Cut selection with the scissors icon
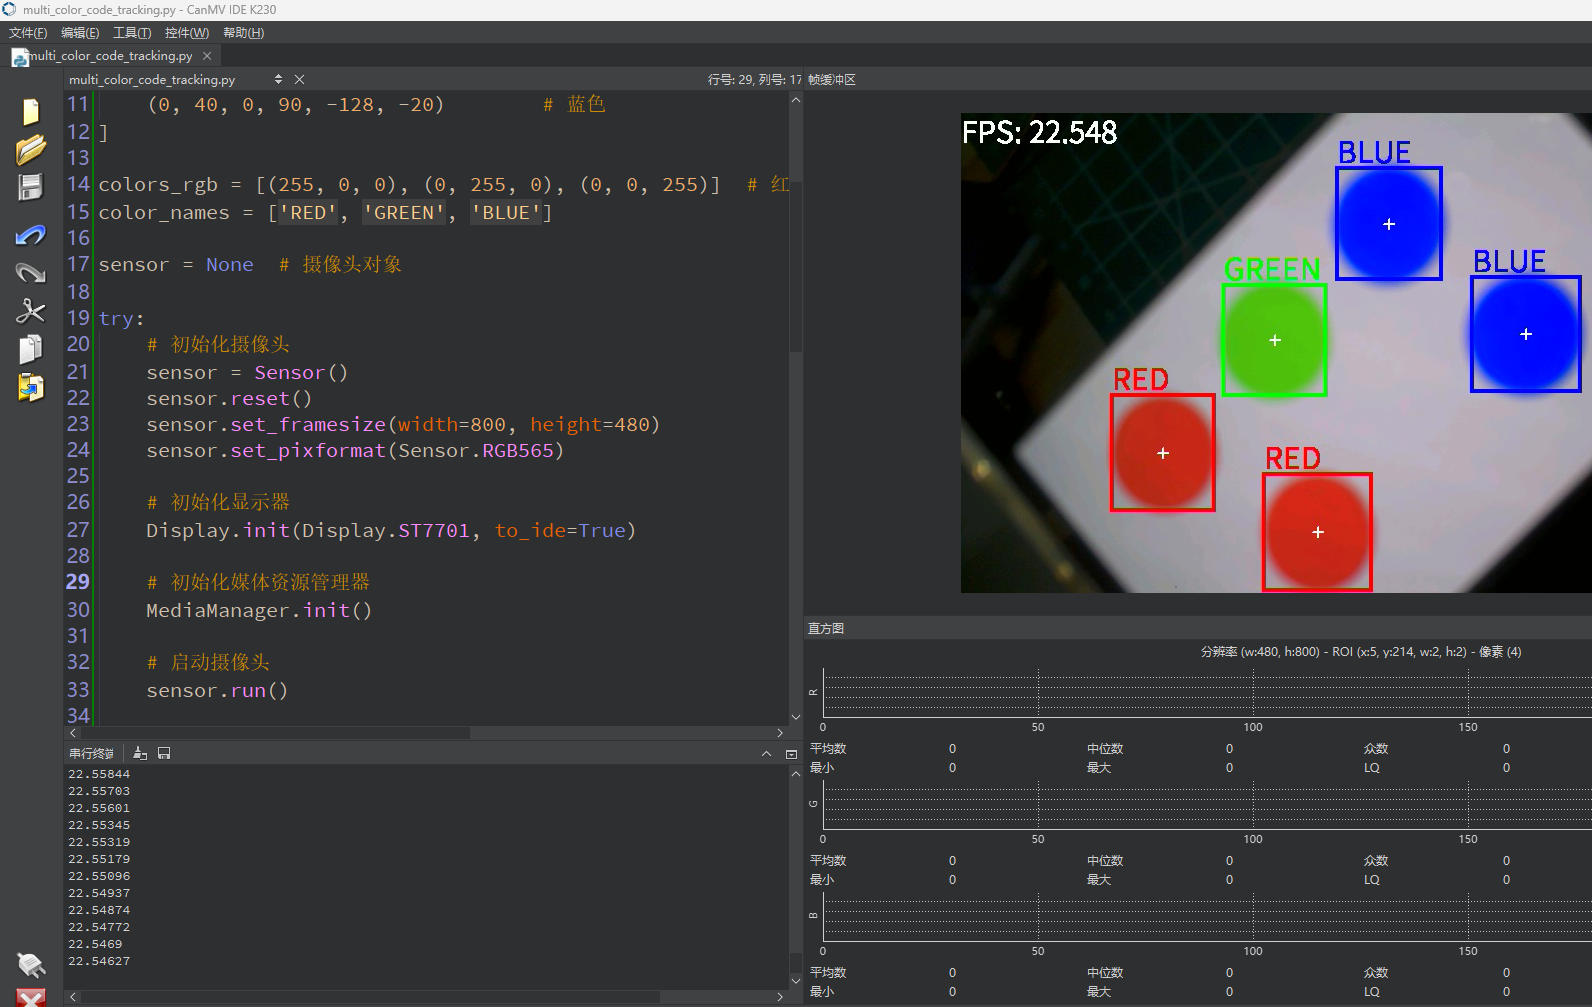 [30, 311]
